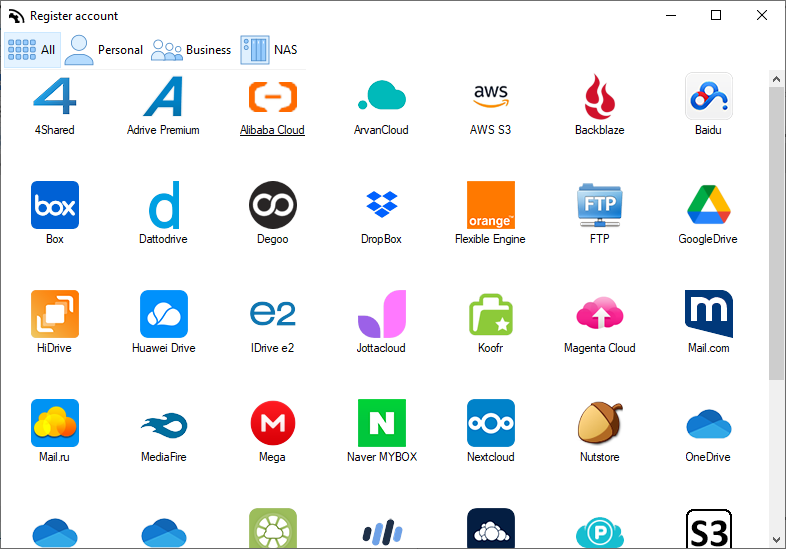Select the red Mega icon
Screen dimensions: 786x549
(273, 423)
